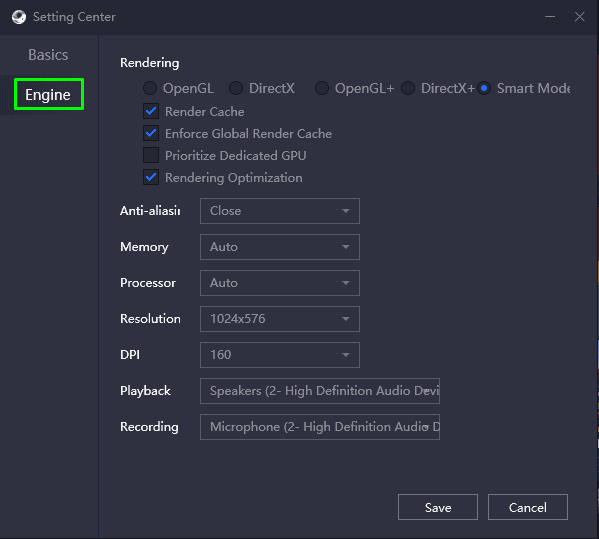The width and height of the screenshot is (599, 539).
Task: Select the DirectX rendering option
Action: pyautogui.click(x=236, y=88)
